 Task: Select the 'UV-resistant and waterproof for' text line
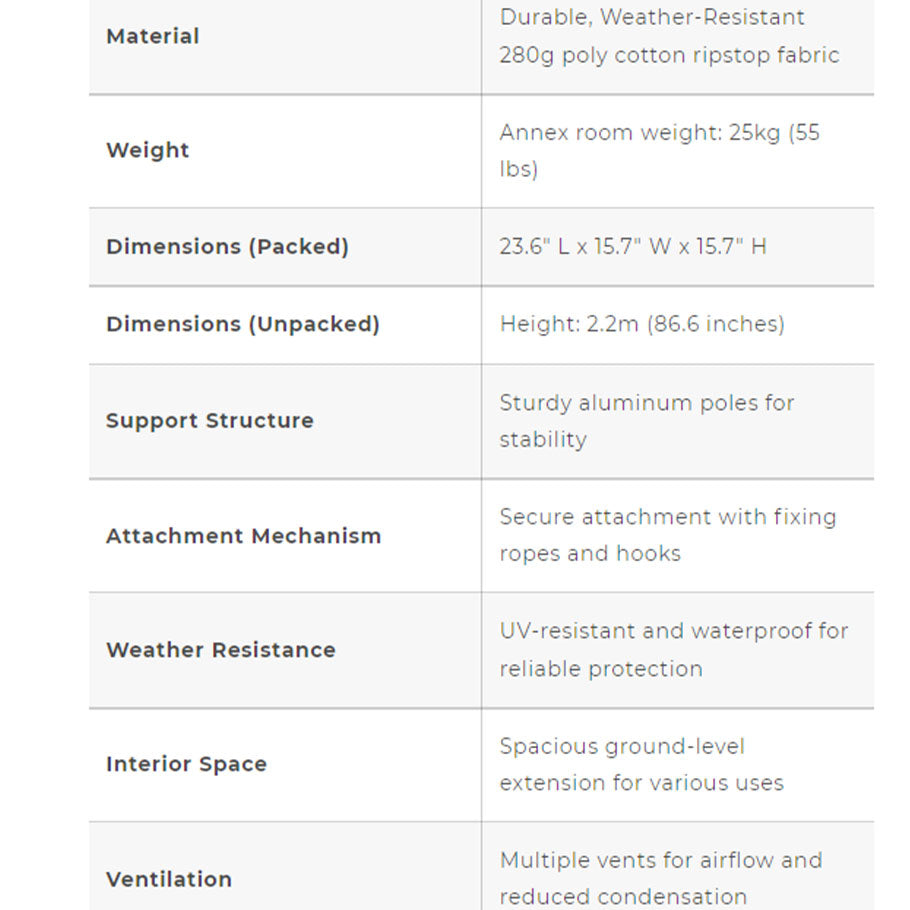tap(673, 631)
